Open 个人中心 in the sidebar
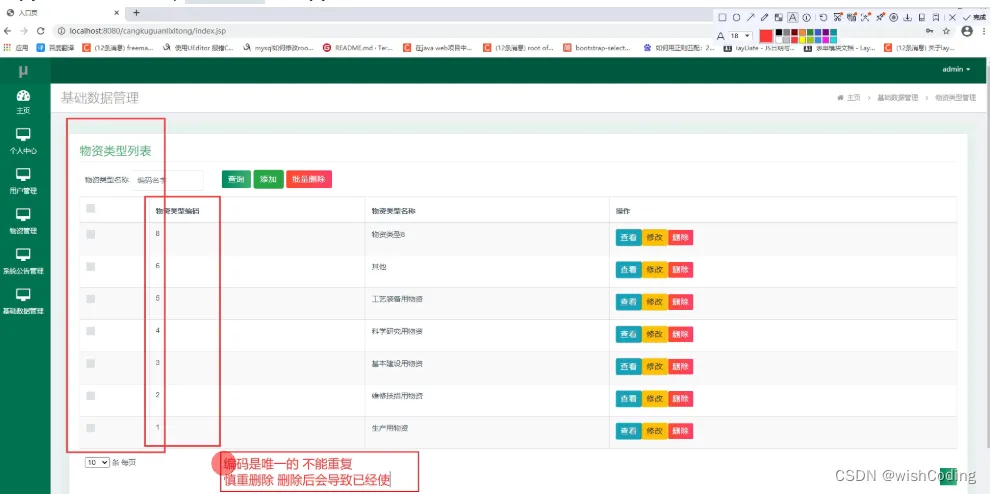Screen dimensions: 991x494 [23, 142]
